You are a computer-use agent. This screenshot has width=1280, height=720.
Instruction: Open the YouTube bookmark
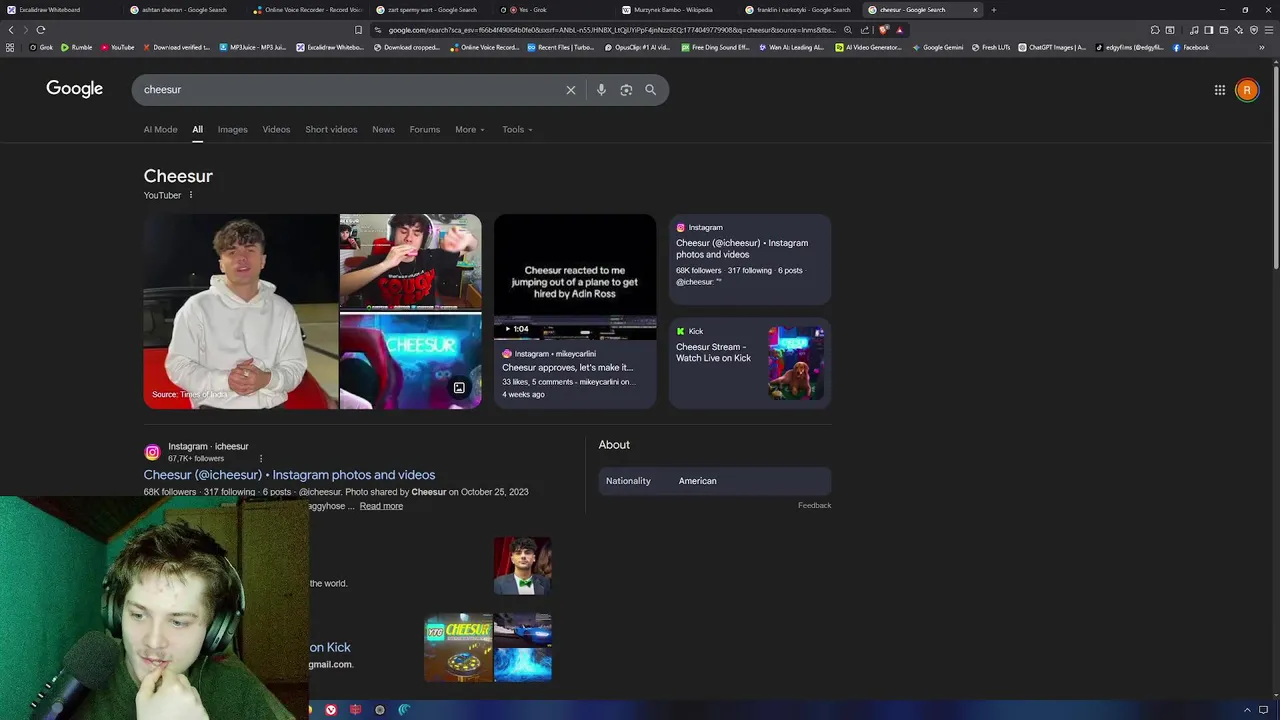click(118, 47)
